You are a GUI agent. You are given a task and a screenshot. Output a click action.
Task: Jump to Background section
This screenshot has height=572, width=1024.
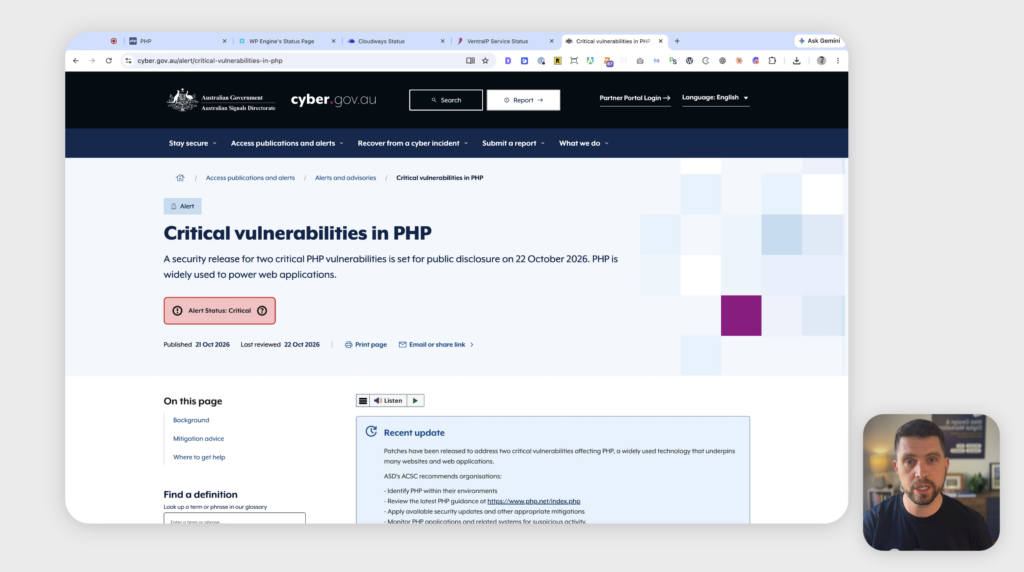pyautogui.click(x=191, y=420)
